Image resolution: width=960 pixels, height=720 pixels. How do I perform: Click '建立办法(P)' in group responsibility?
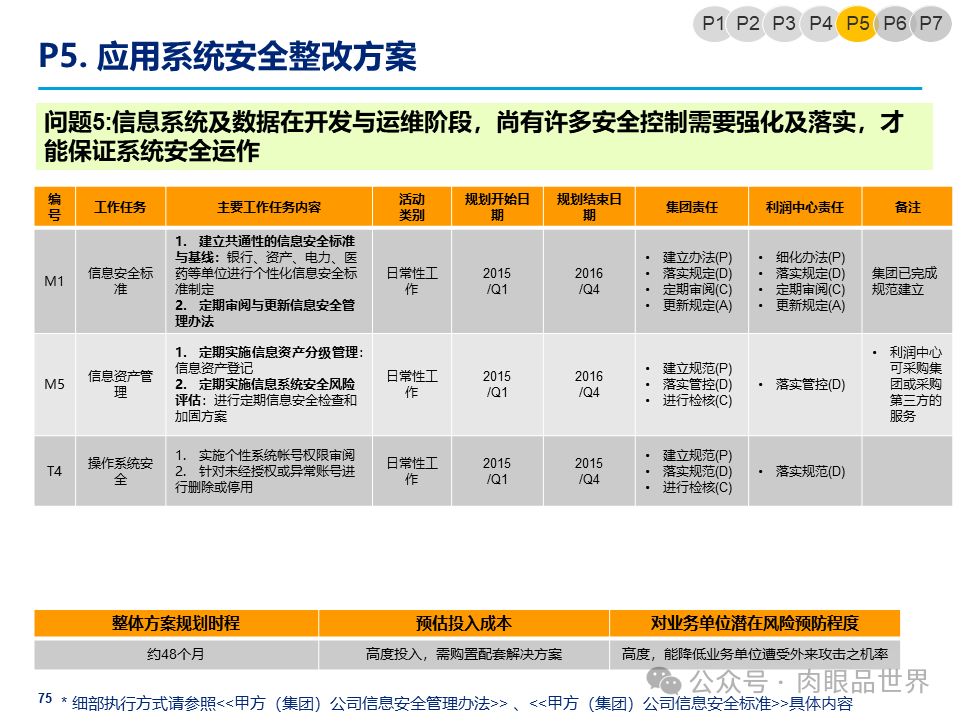pos(697,257)
